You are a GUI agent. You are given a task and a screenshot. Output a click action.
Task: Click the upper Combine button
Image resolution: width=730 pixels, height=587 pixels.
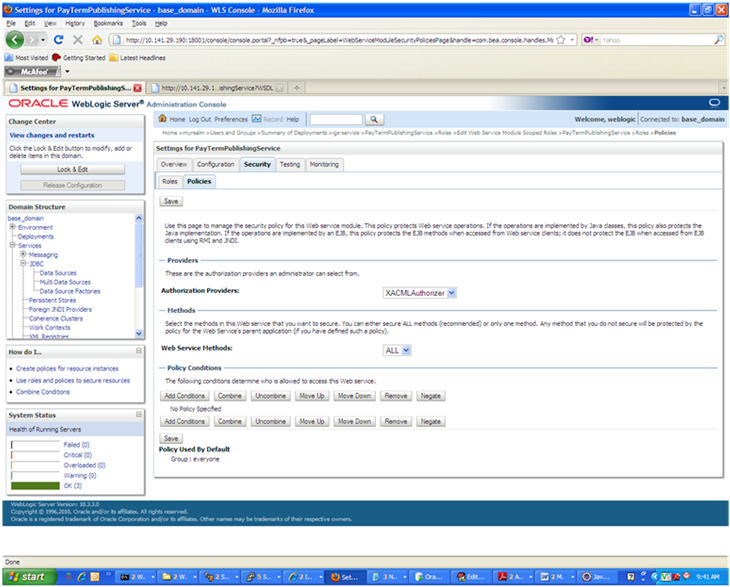point(230,396)
